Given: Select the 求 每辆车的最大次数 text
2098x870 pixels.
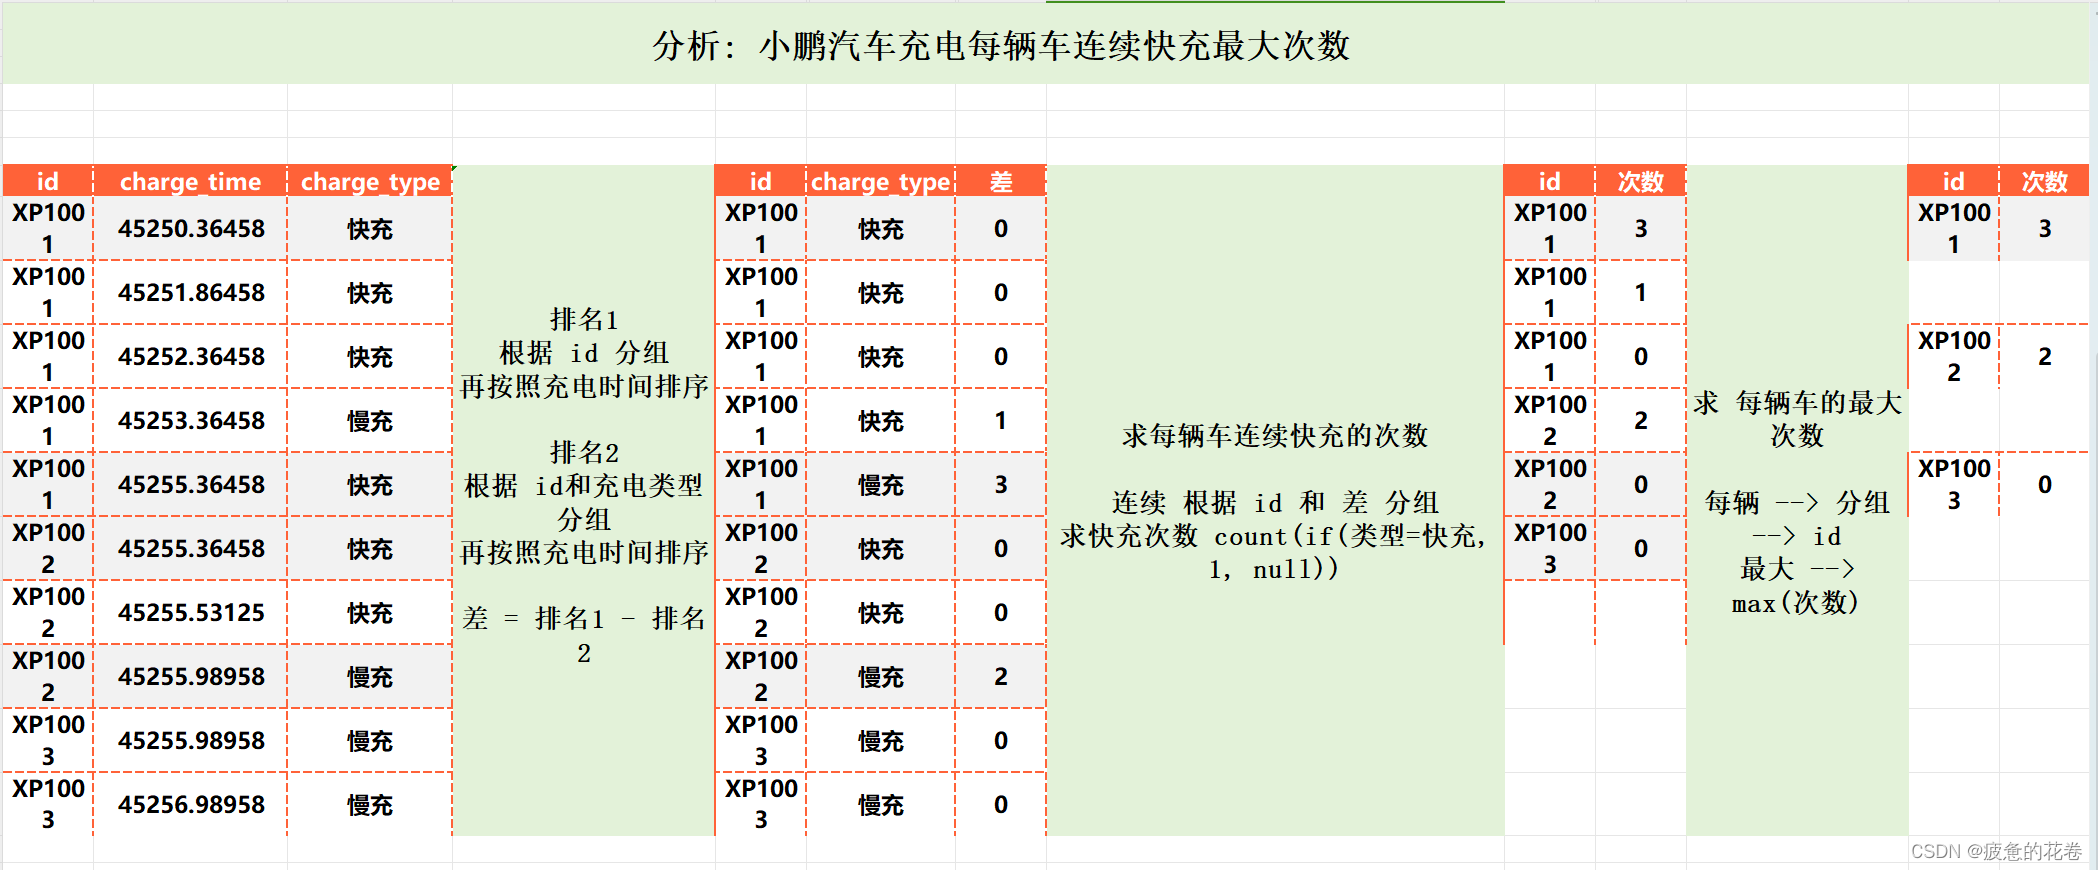Looking at the screenshot, I should (x=1797, y=419).
